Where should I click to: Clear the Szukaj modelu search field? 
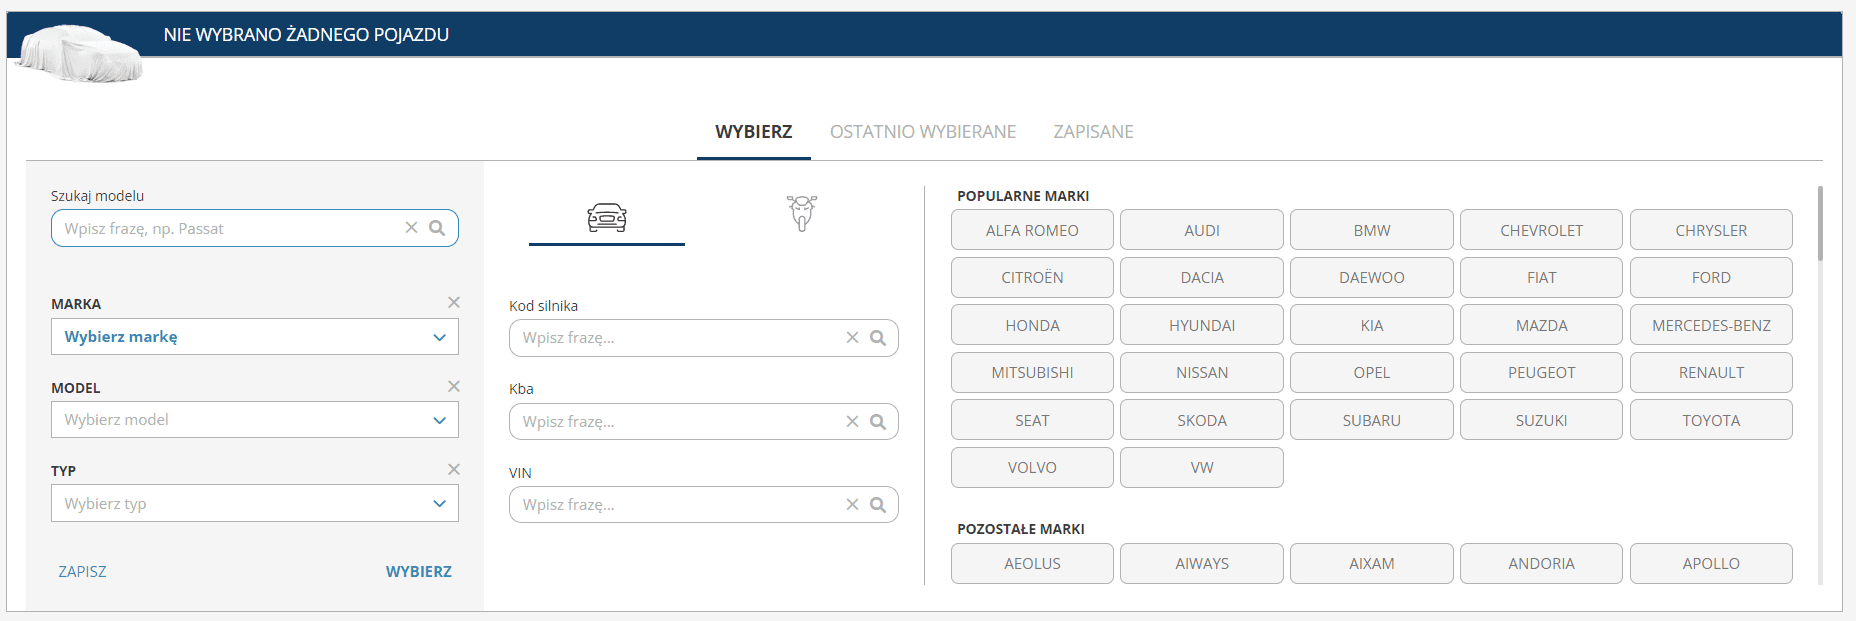click(x=411, y=228)
